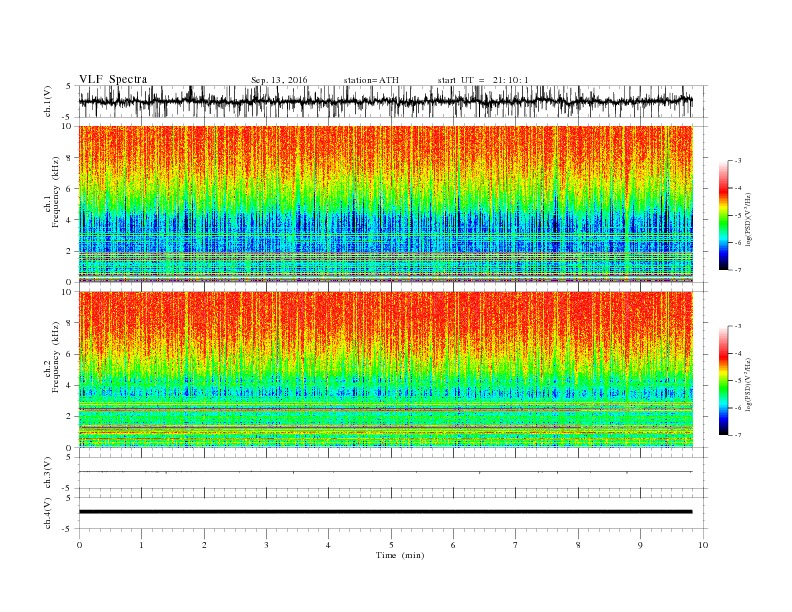The height and width of the screenshot is (612, 792).
Task: Click the ch.1 waveform trace panel
Action: [393, 101]
